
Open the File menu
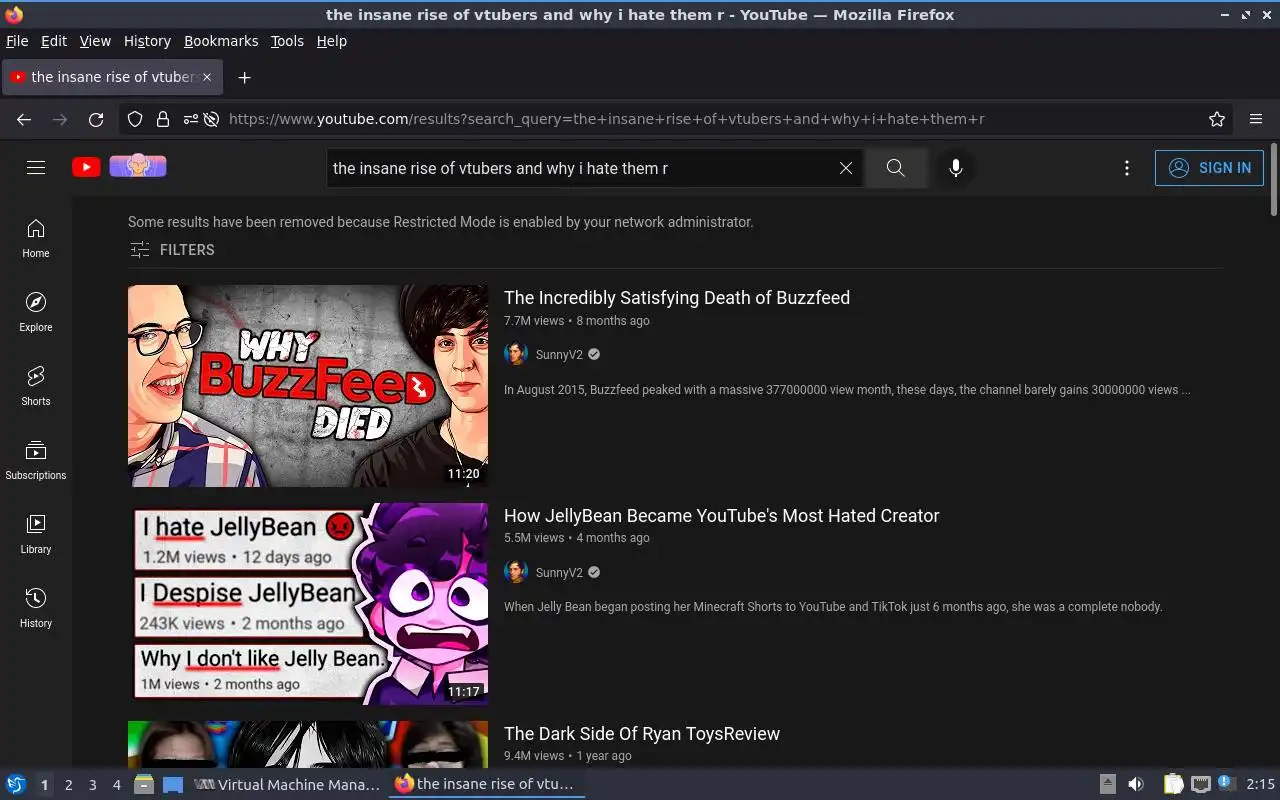click(17, 41)
